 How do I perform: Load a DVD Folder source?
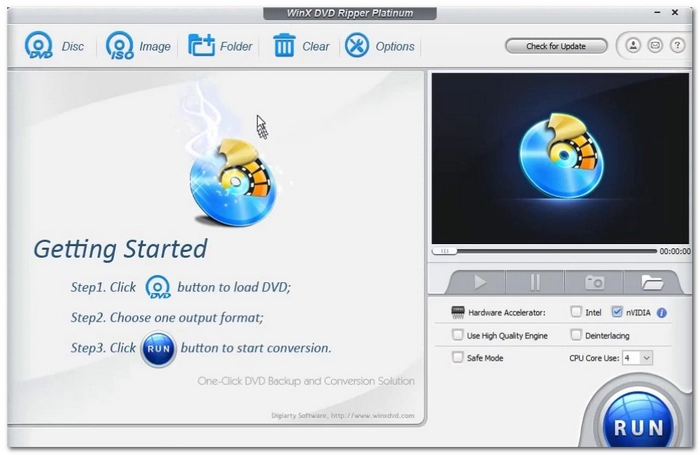click(x=220, y=46)
